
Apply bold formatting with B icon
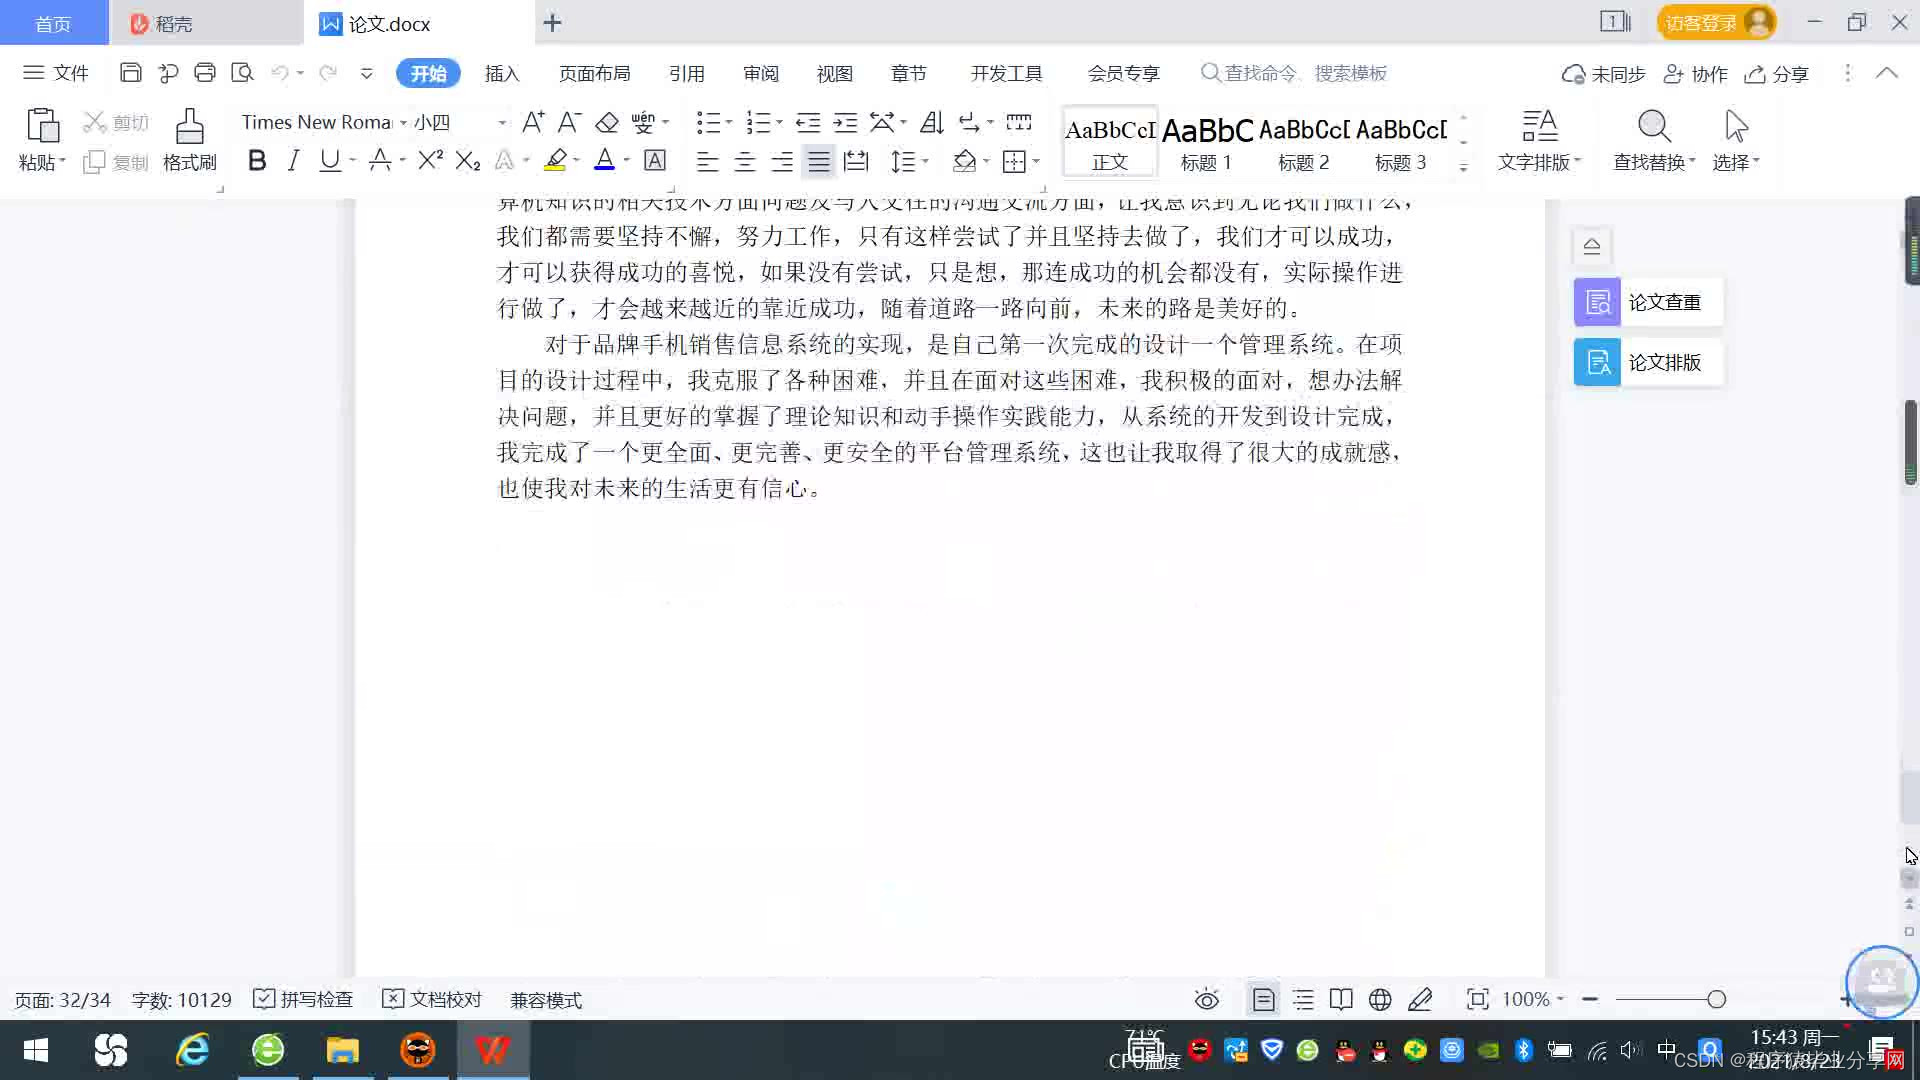[x=256, y=160]
